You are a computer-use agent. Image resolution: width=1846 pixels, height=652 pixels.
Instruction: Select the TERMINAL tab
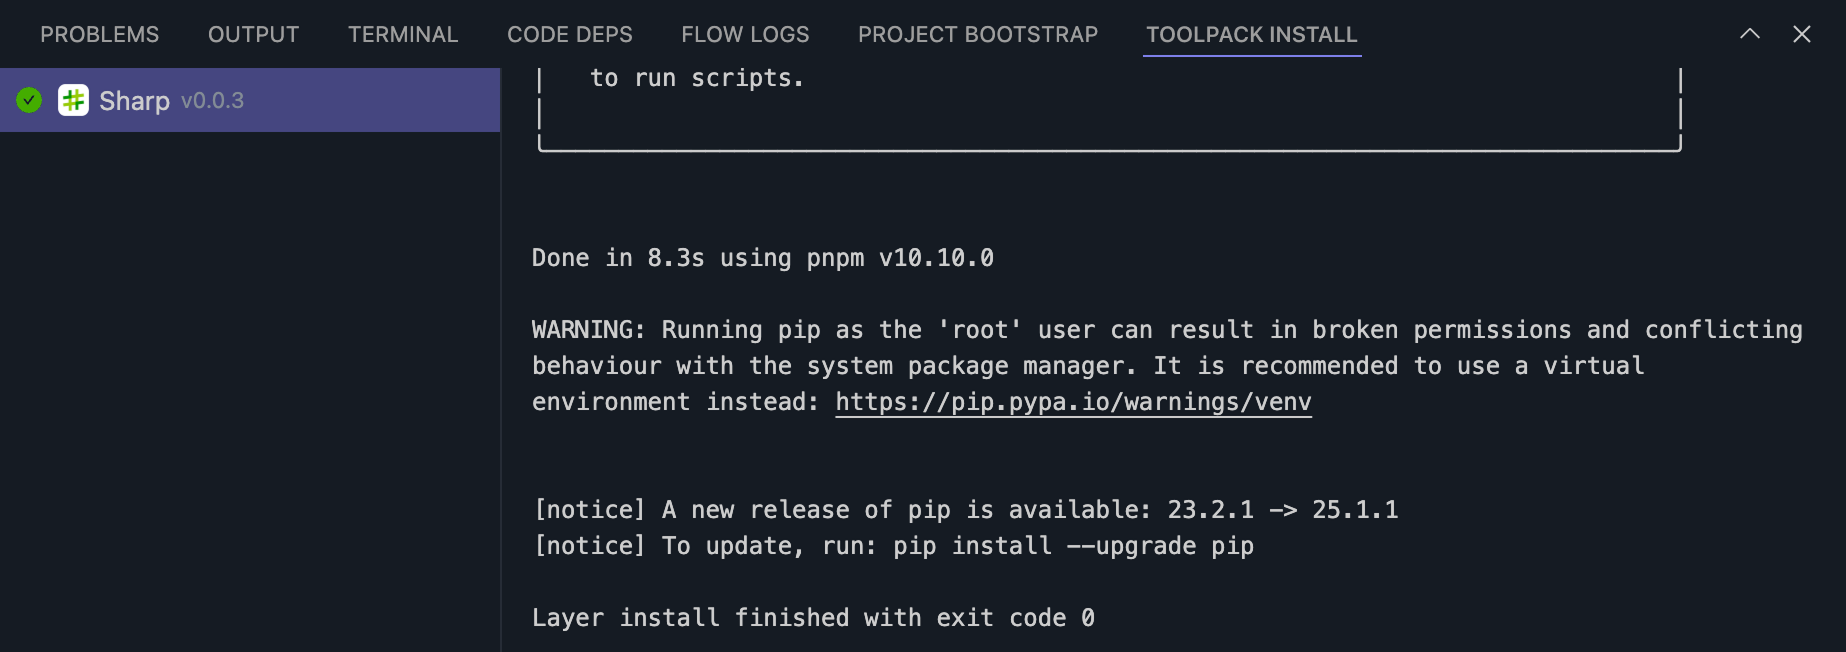[x=402, y=35]
